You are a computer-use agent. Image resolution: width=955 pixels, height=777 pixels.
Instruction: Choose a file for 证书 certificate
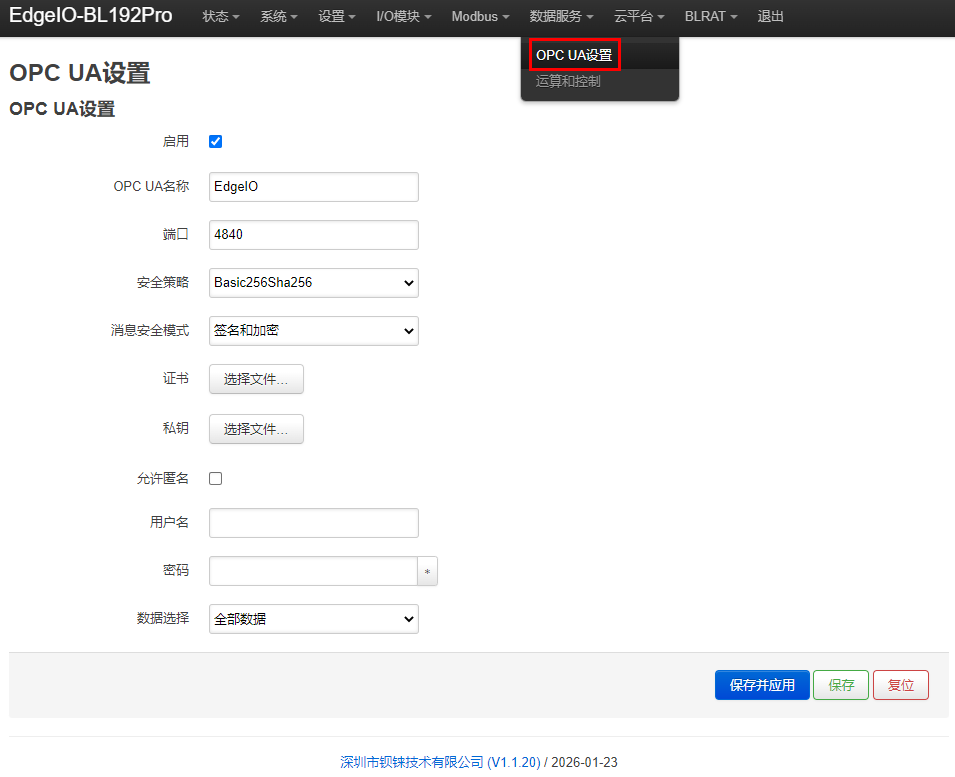pos(256,379)
